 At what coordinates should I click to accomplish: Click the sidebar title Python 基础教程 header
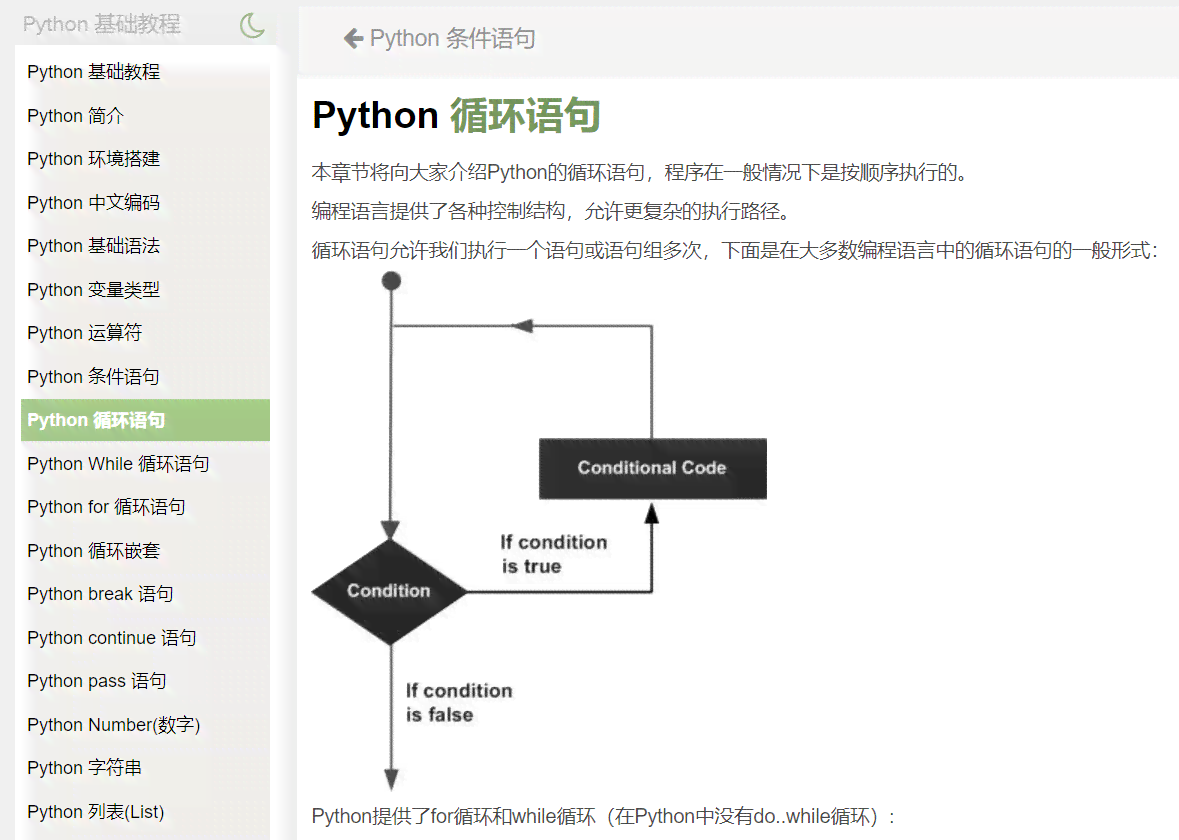point(102,25)
